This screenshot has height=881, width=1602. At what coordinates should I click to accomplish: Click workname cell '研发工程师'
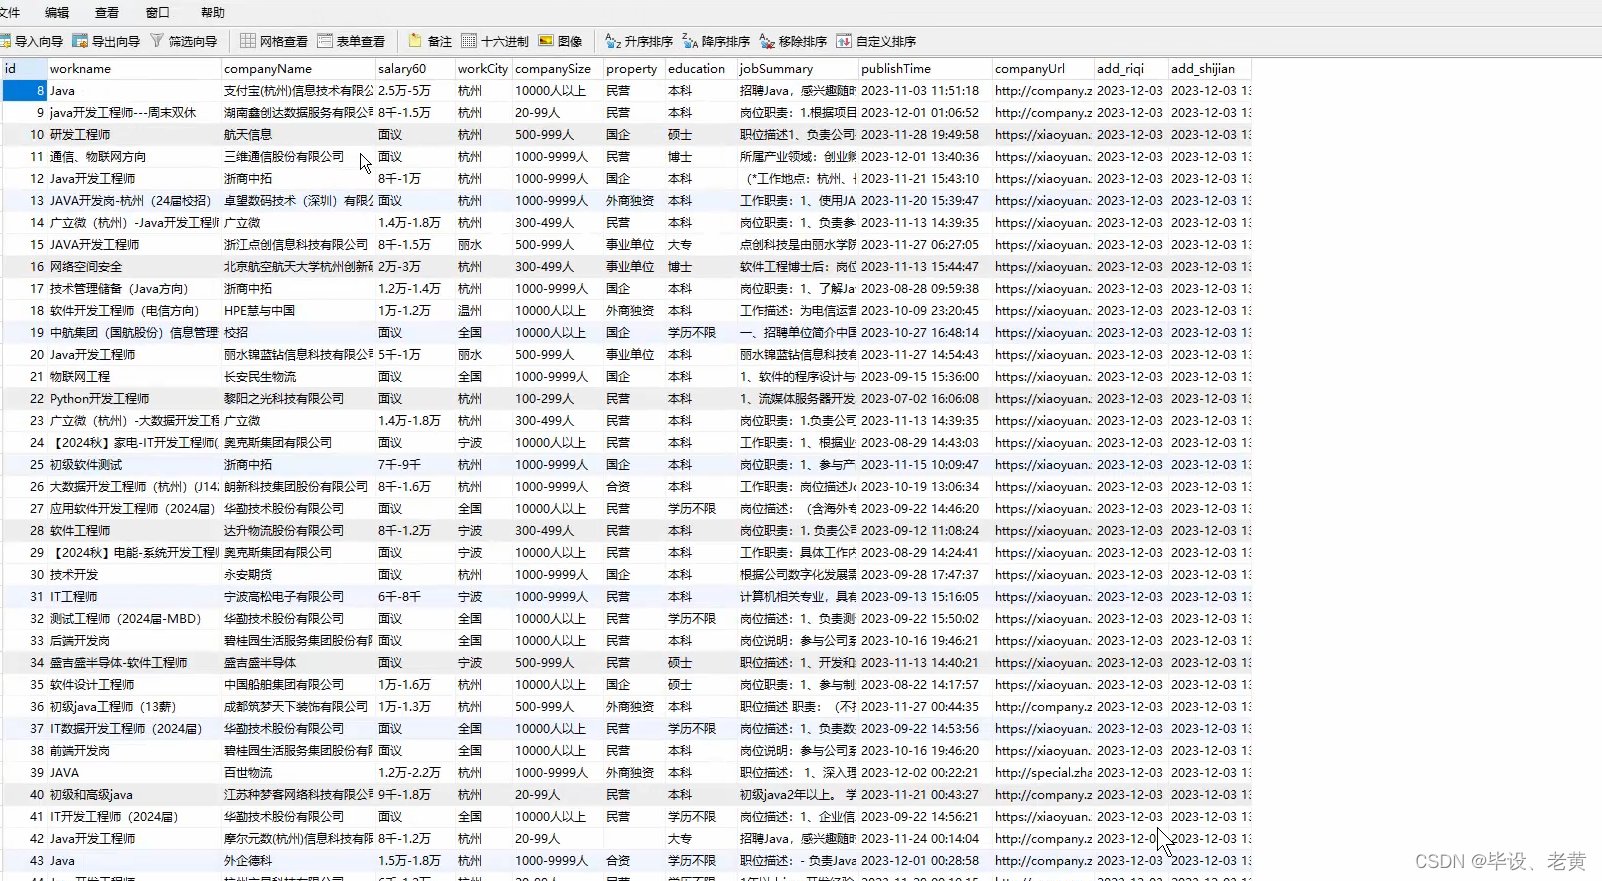coord(134,135)
